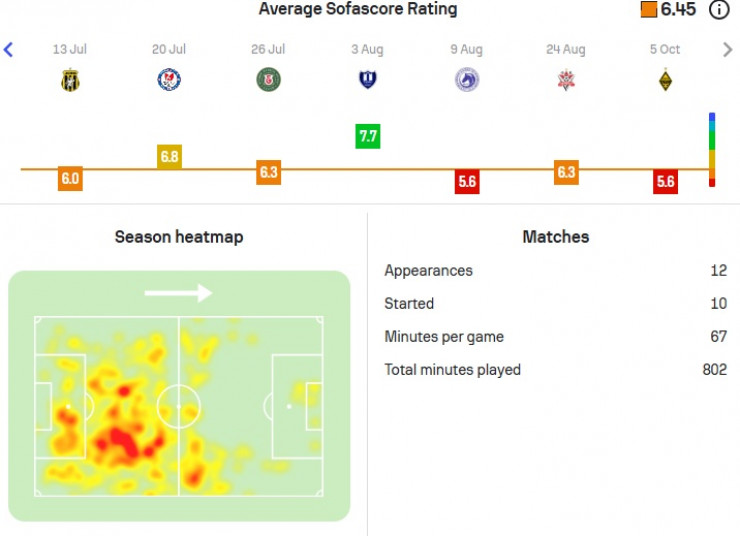Open the 6.3 rating for 26 Jul
Image resolution: width=740 pixels, height=536 pixels.
(x=268, y=172)
